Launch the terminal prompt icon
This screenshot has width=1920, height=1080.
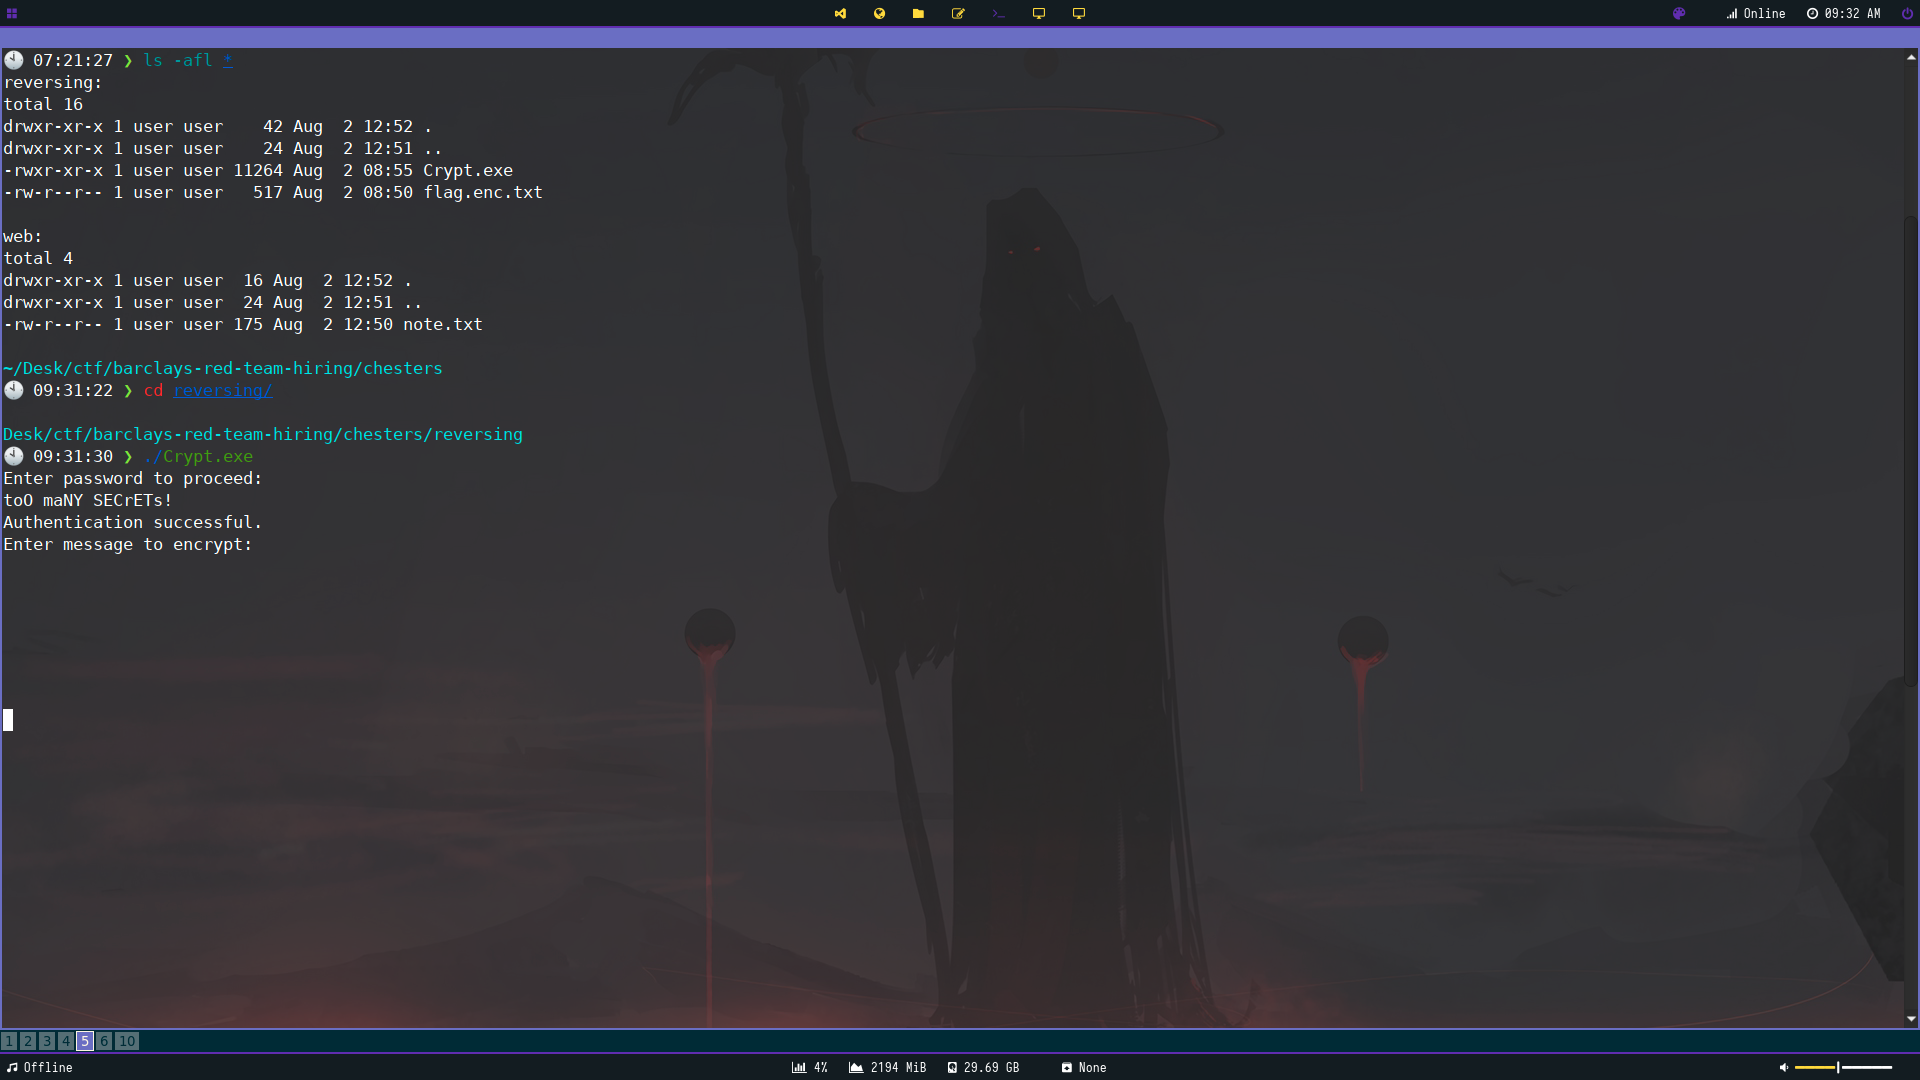[998, 14]
